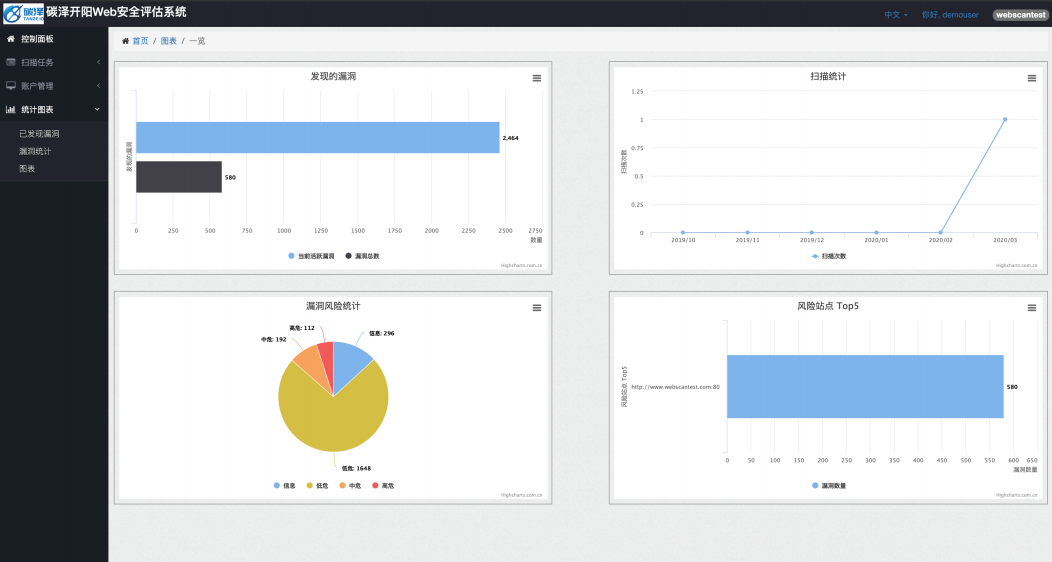
Task: Click Highcharts.com.cn credit in 漏洞风险统计 chart
Action: point(521,495)
